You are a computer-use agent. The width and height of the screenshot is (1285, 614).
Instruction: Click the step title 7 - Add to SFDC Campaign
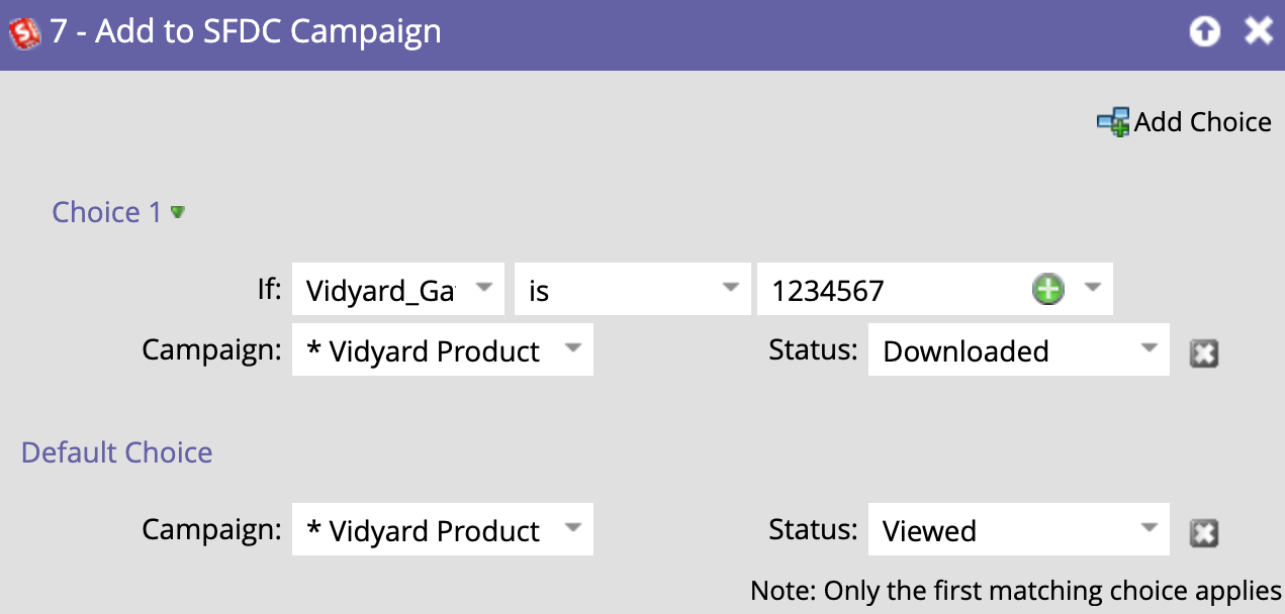246,32
